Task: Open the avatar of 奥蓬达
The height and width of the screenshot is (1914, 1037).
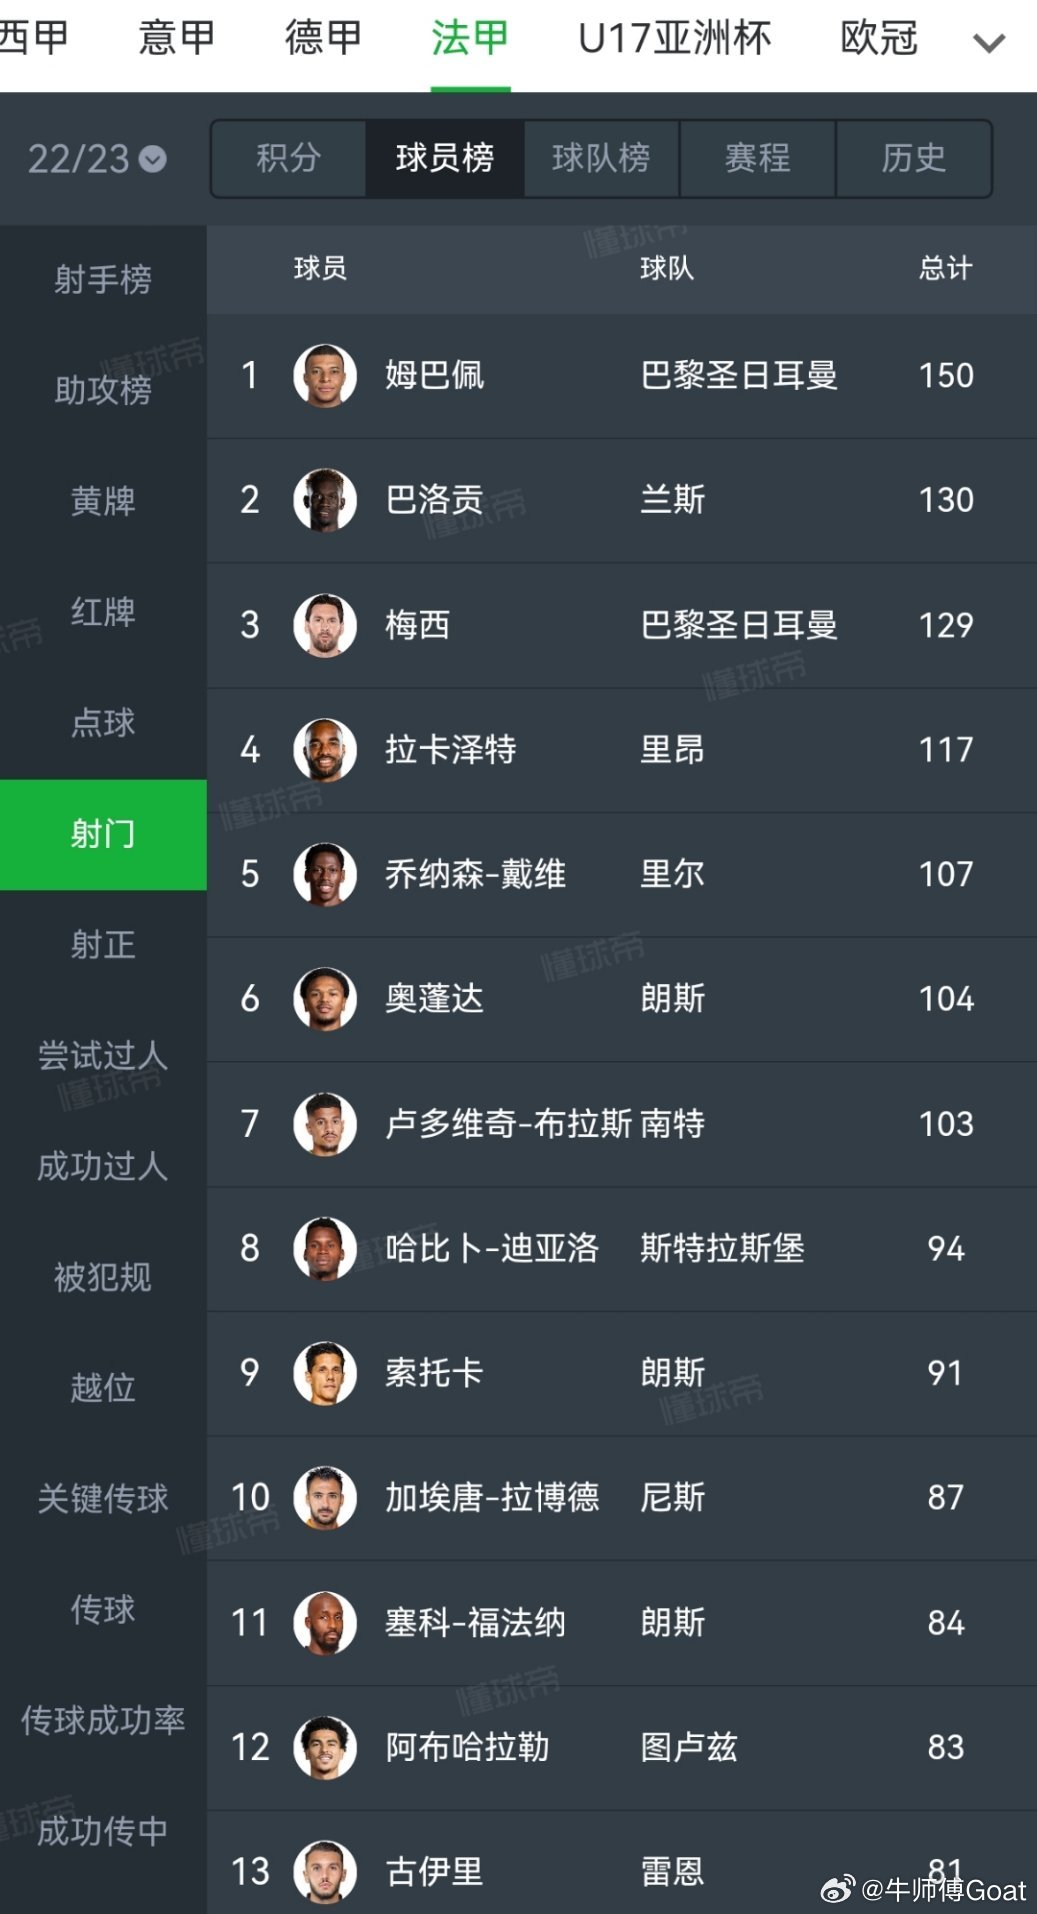Action: [x=325, y=998]
